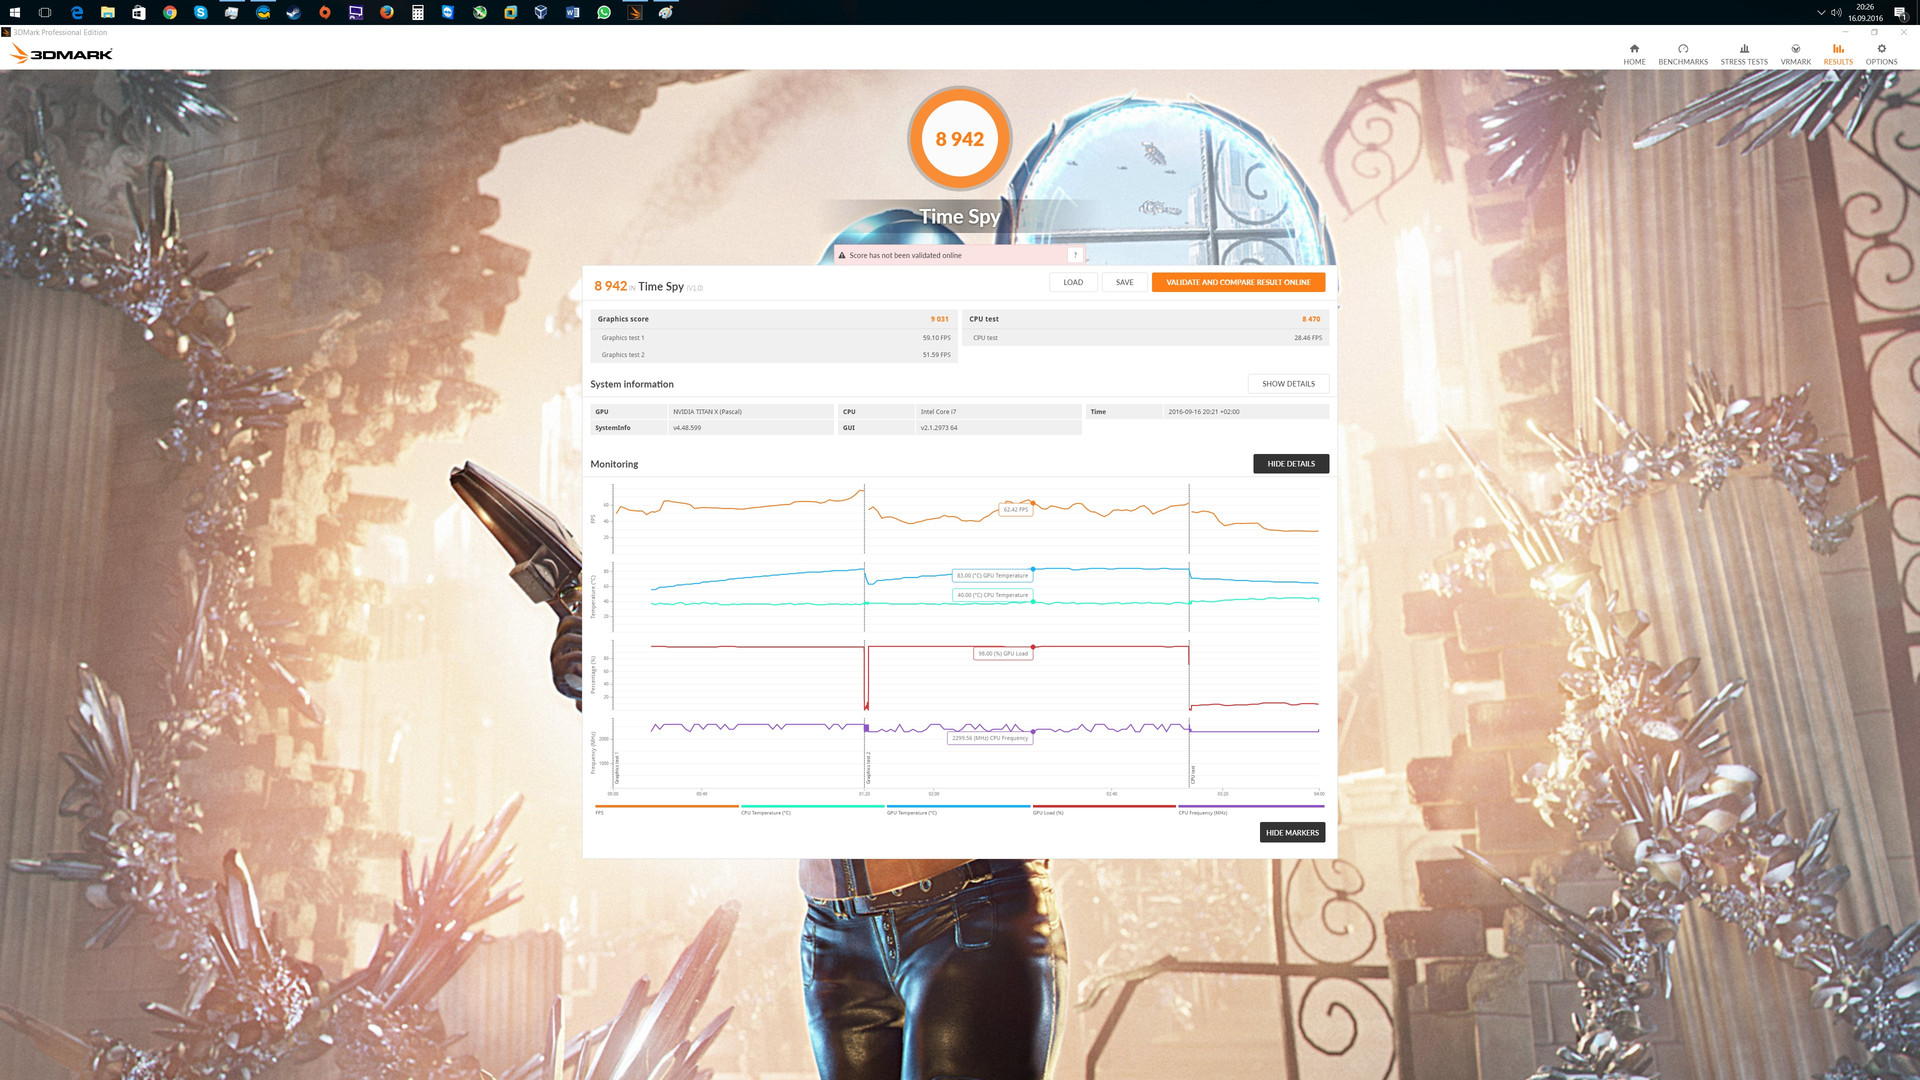The image size is (1920, 1080).
Task: Open TeamViewer from the taskbar
Action: coord(448,12)
